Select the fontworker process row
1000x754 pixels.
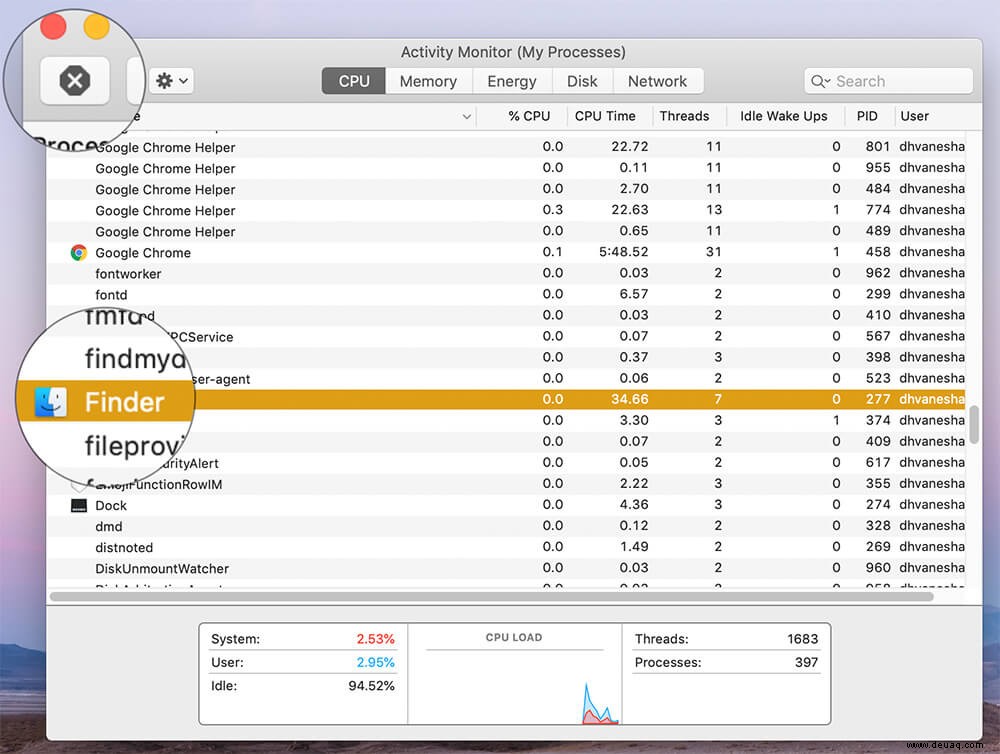click(506, 273)
